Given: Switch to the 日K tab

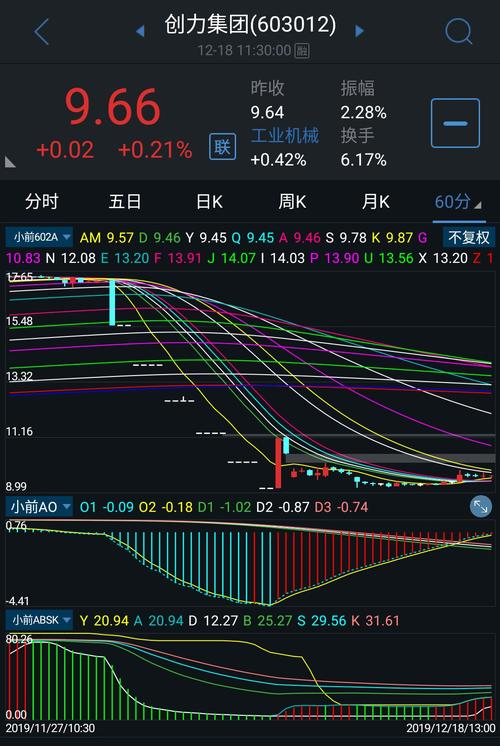Looking at the screenshot, I should click(x=209, y=202).
